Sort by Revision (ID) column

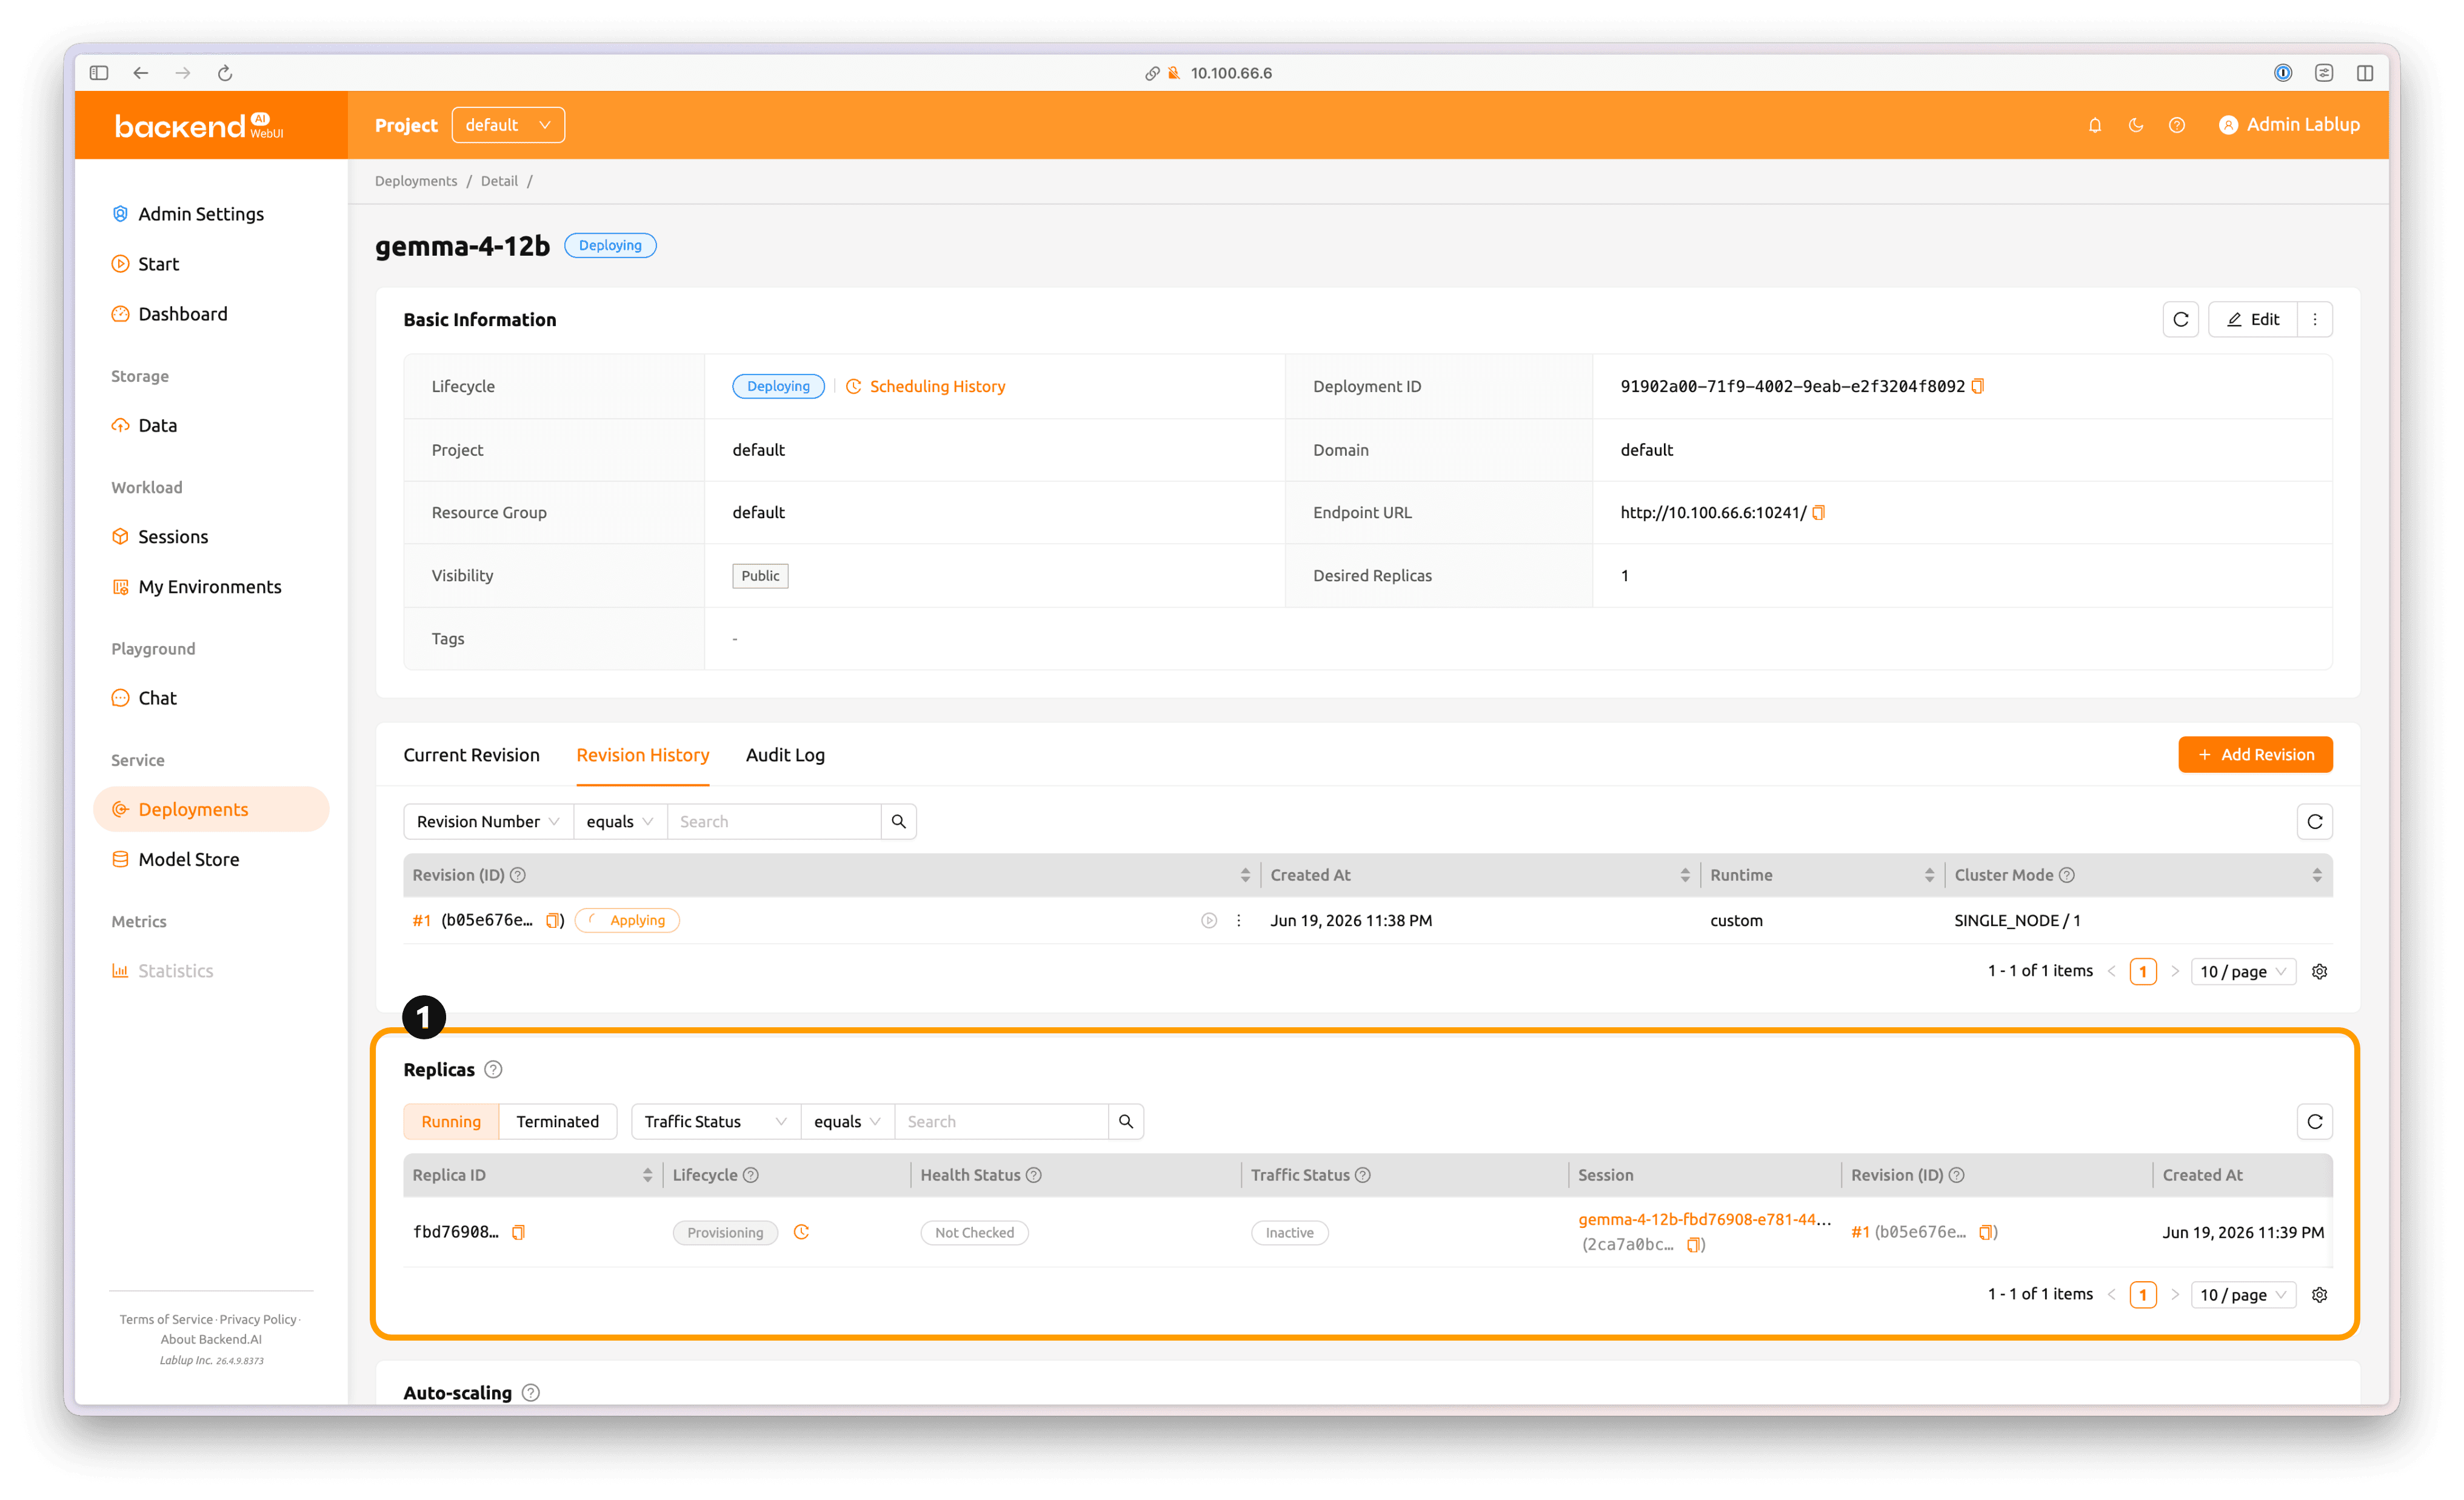tap(1245, 876)
